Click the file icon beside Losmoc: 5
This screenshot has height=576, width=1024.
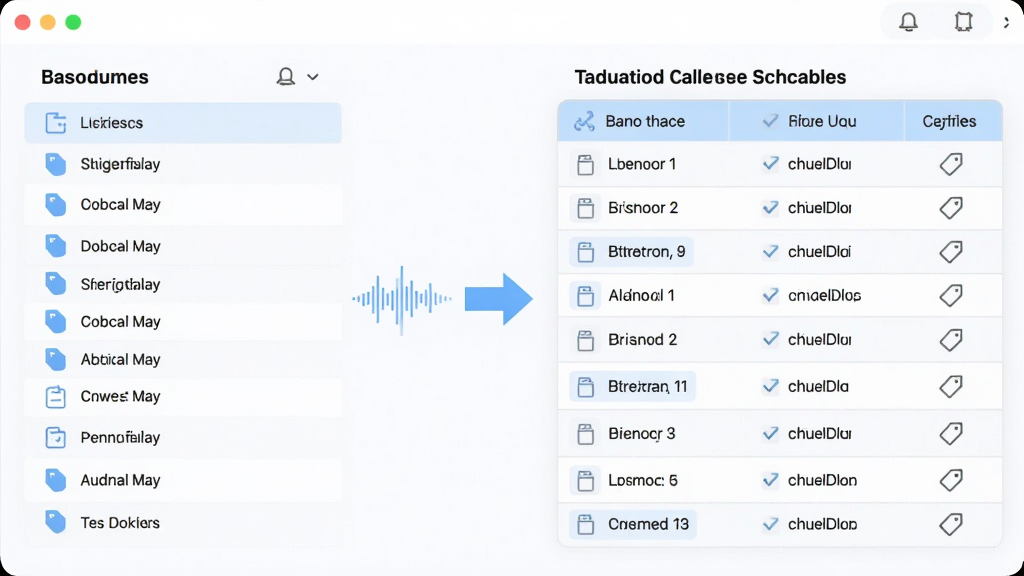click(585, 481)
